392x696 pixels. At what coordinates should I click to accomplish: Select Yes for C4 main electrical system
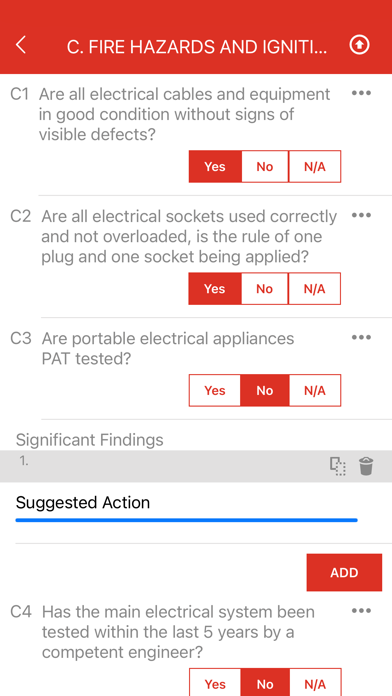[x=215, y=683]
